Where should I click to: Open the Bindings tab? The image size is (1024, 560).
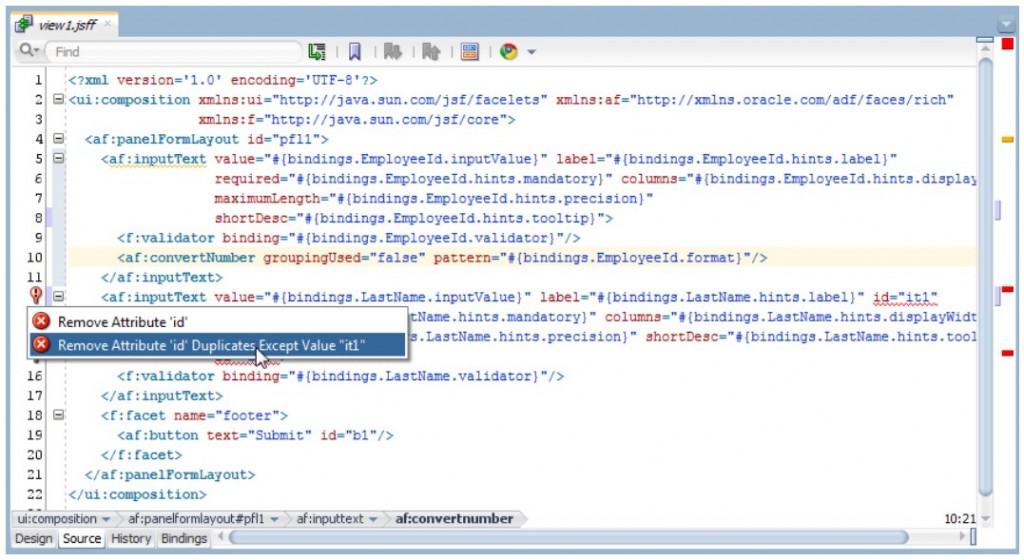click(183, 539)
